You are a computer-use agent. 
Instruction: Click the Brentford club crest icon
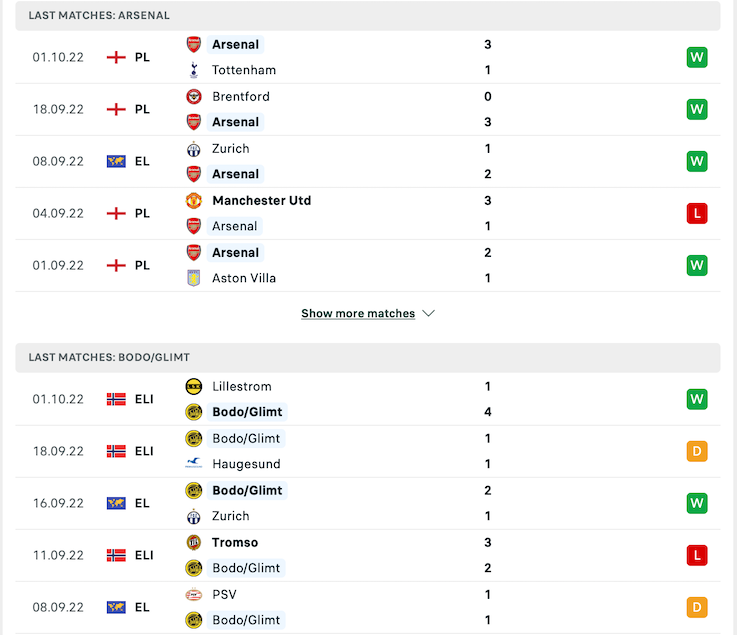[194, 96]
